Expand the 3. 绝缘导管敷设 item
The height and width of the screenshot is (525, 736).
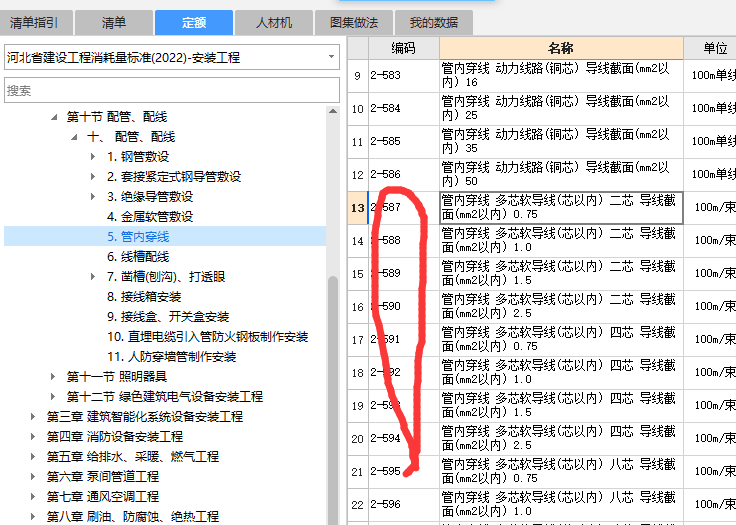pos(93,197)
